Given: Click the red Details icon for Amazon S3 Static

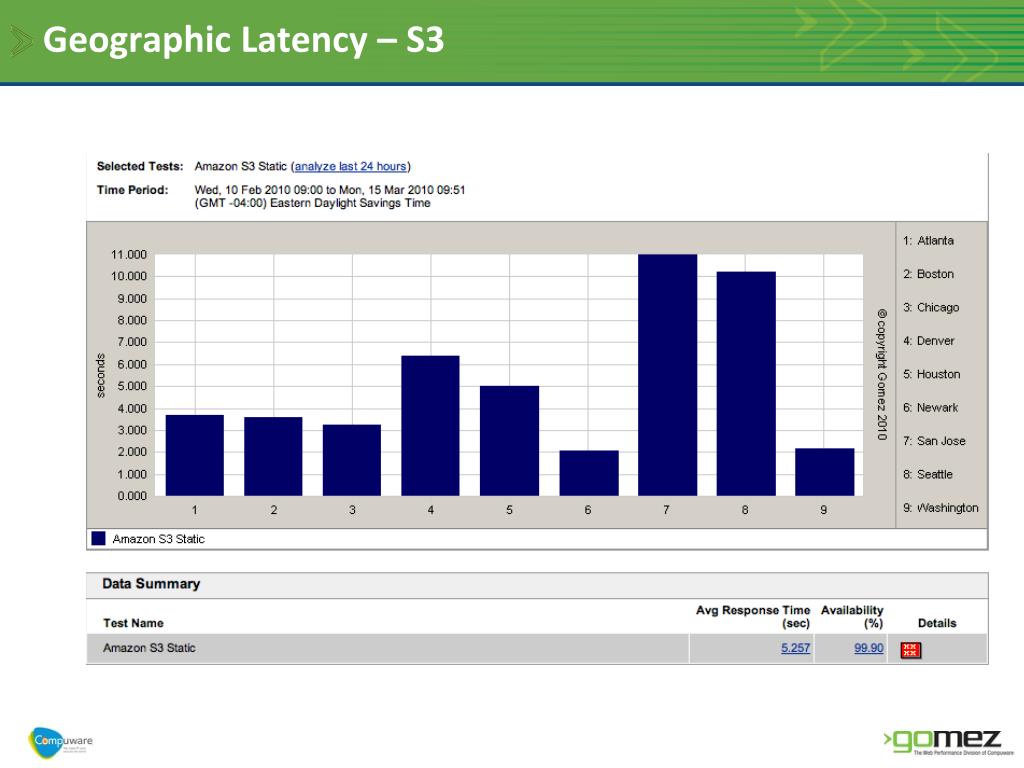Looking at the screenshot, I should (910, 650).
